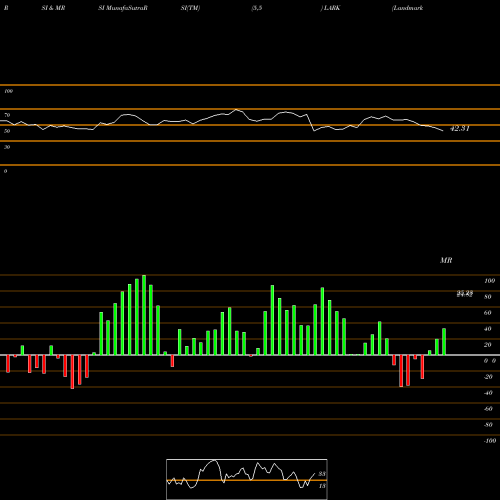Click the current RSI value '42.31'

[x=460, y=128]
